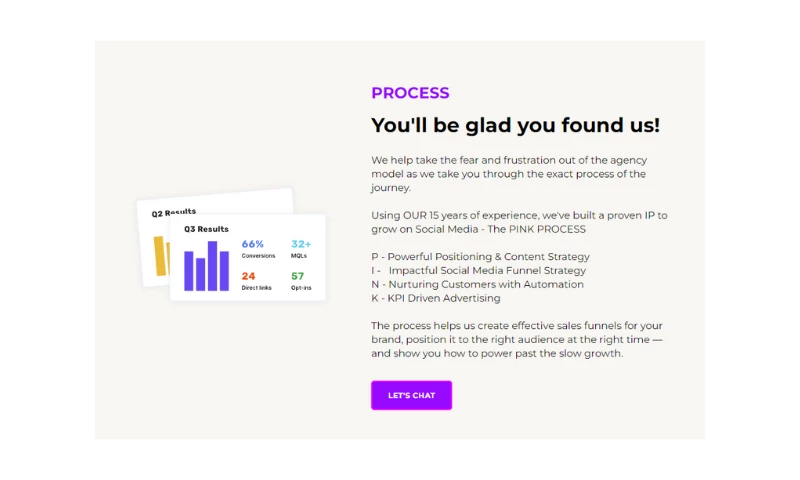This screenshot has height=480, width=800.
Task: Click the paragraph about fear and frustration
Action: [508, 173]
